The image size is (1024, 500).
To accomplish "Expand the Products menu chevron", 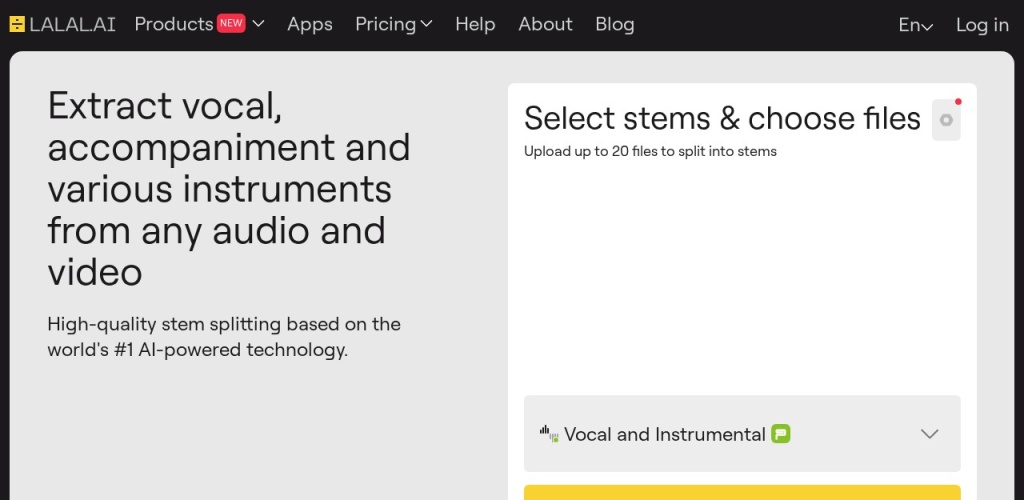I will tap(259, 24).
